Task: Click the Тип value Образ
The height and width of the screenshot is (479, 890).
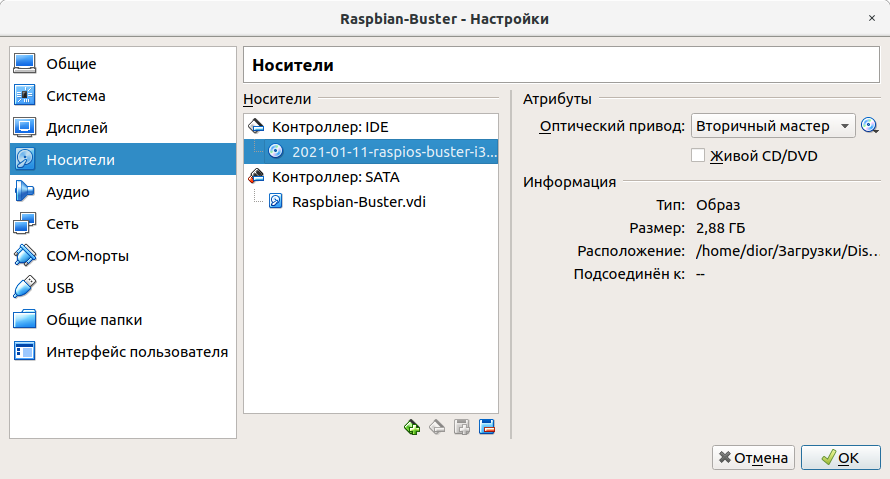Action: pyautogui.click(x=718, y=205)
